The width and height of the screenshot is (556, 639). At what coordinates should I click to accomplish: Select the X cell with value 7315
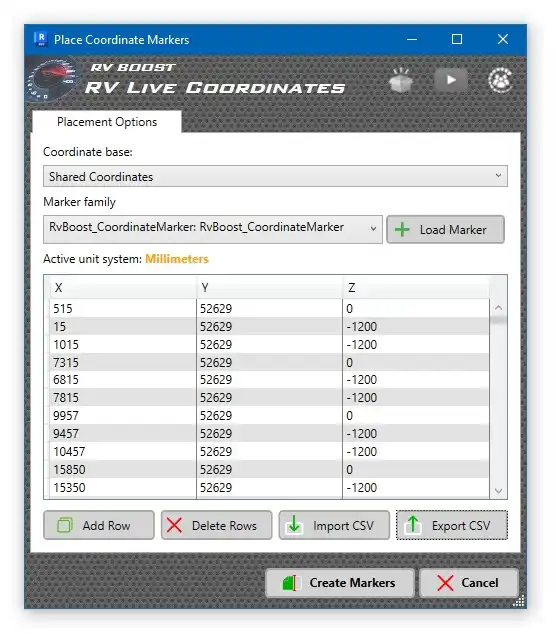click(x=123, y=362)
